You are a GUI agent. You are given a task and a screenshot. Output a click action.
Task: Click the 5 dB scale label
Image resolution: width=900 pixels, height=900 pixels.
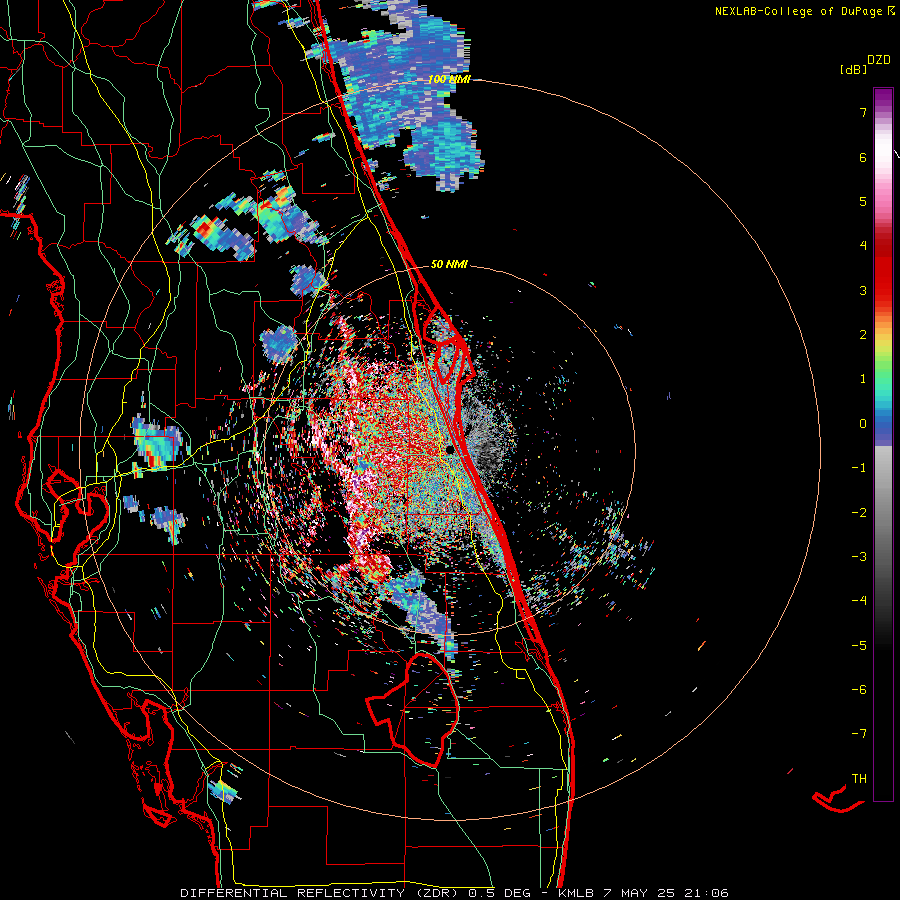tap(863, 201)
